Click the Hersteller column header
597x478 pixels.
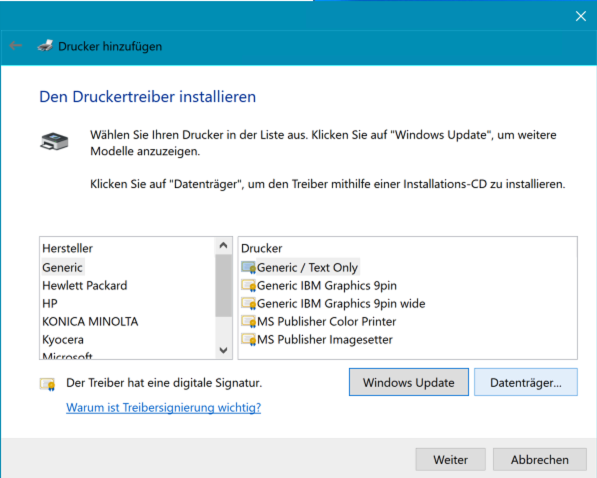[x=67, y=248]
